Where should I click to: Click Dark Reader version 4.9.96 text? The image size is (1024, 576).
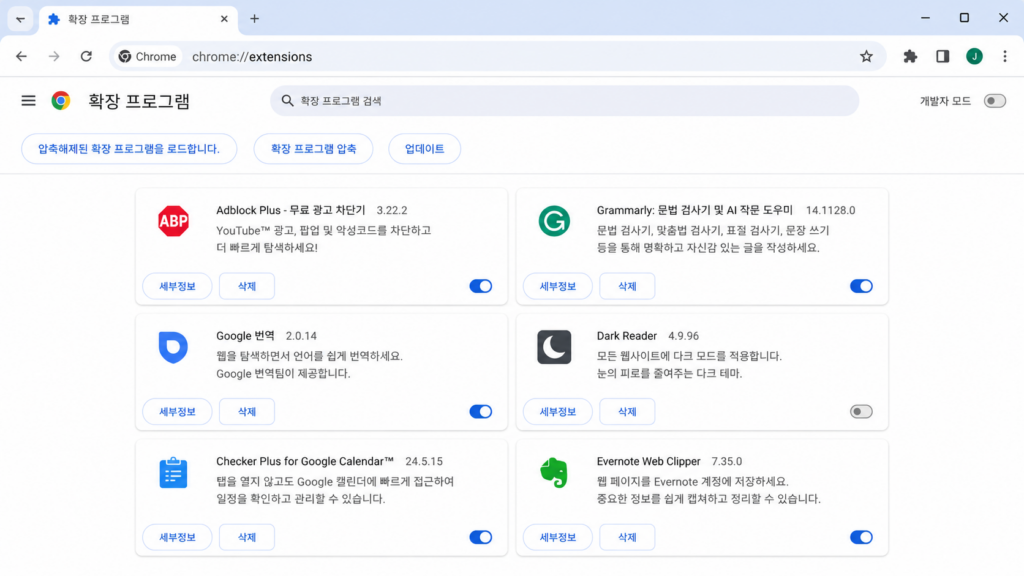pyautogui.click(x=683, y=336)
